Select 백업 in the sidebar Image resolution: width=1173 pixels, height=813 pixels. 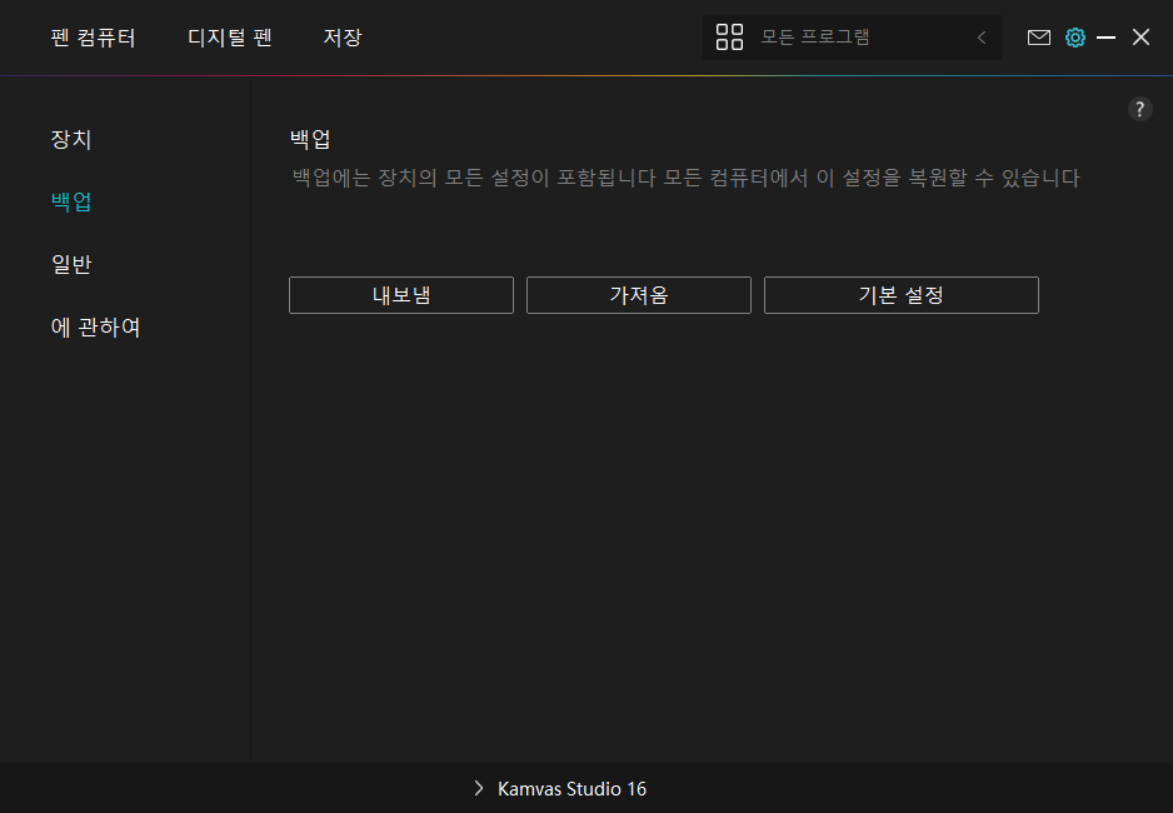[x=71, y=202]
